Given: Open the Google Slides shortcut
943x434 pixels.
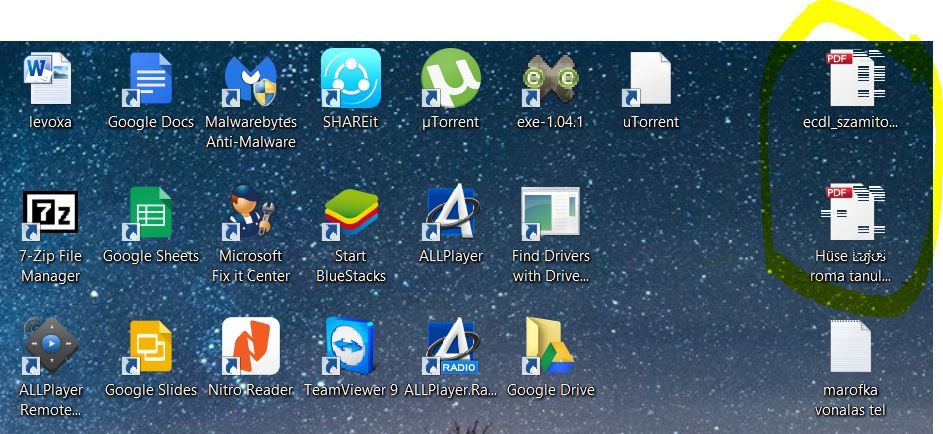Looking at the screenshot, I should pos(150,347).
